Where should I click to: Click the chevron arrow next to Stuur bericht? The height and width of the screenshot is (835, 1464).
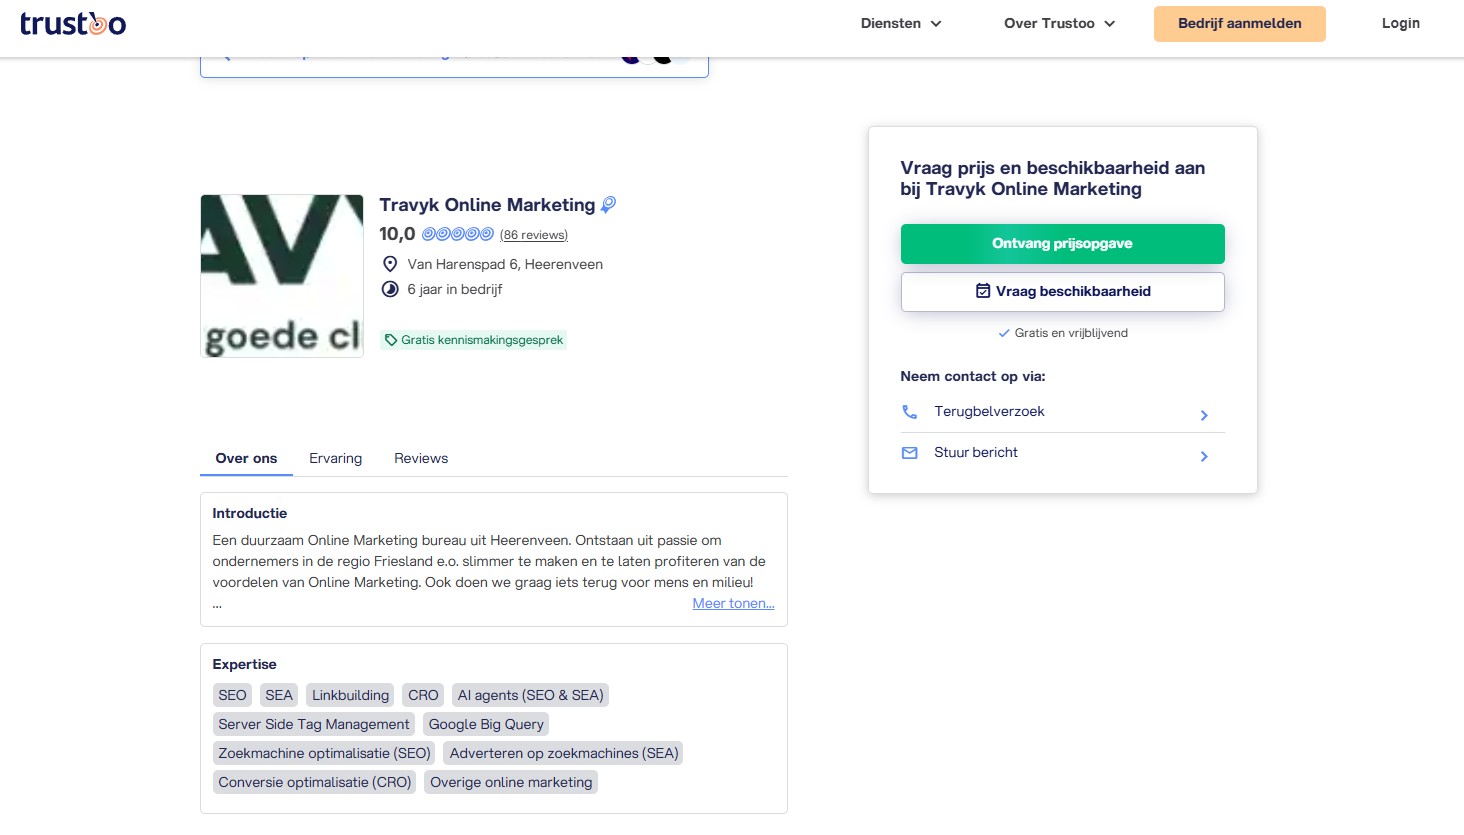pyautogui.click(x=1204, y=456)
